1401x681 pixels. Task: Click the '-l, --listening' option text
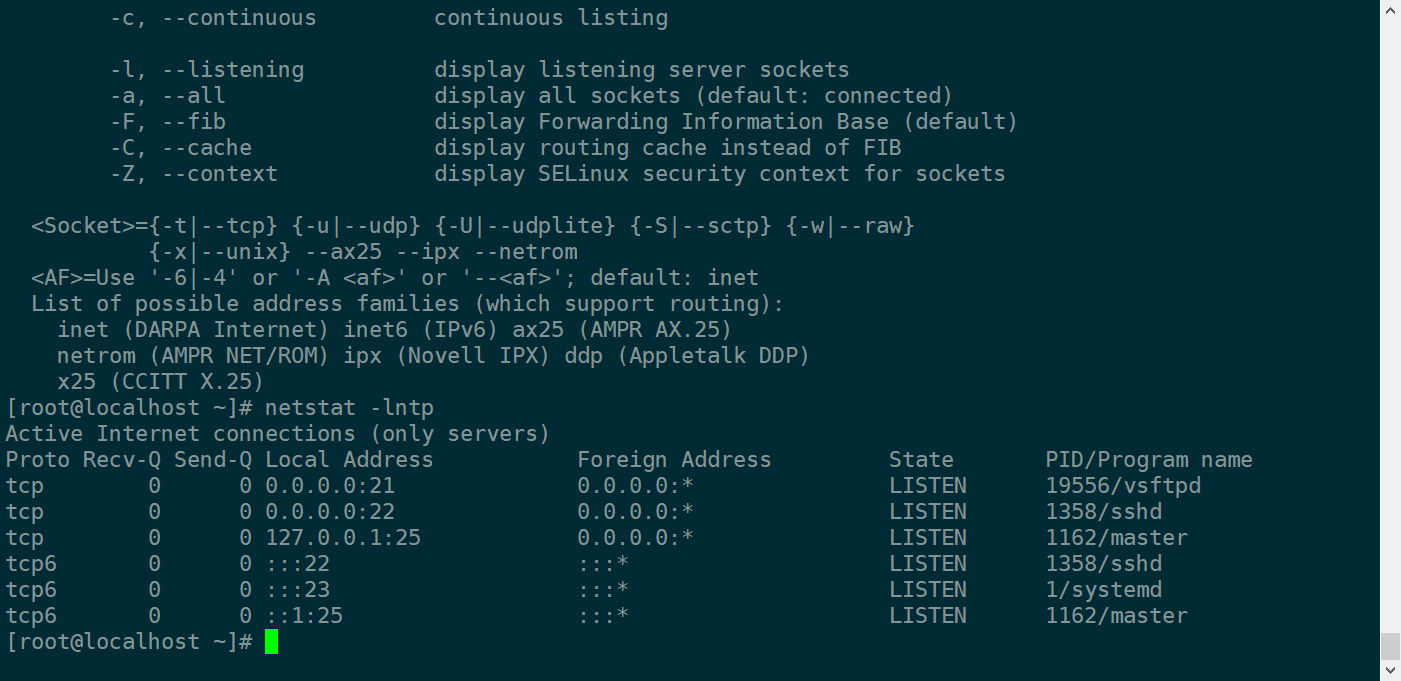tap(207, 70)
